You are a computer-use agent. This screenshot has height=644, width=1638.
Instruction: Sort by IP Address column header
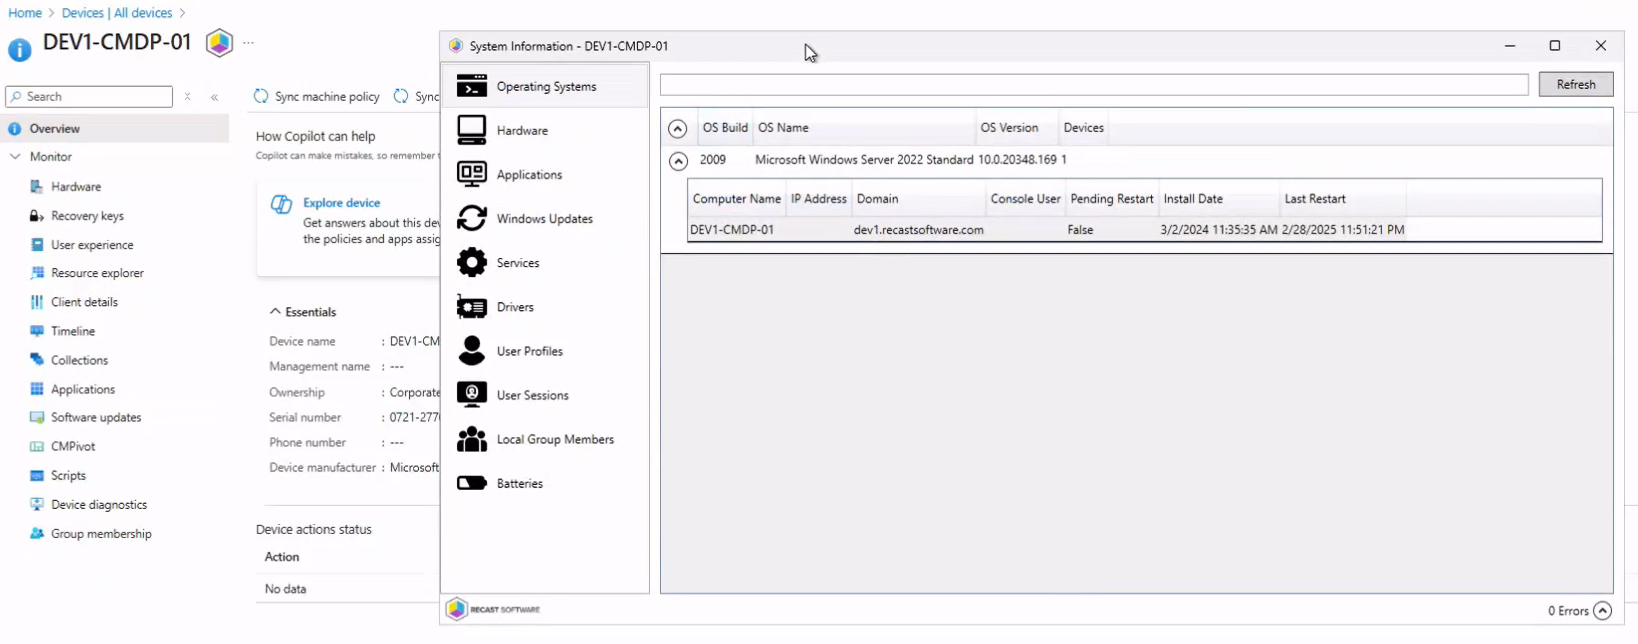point(819,198)
